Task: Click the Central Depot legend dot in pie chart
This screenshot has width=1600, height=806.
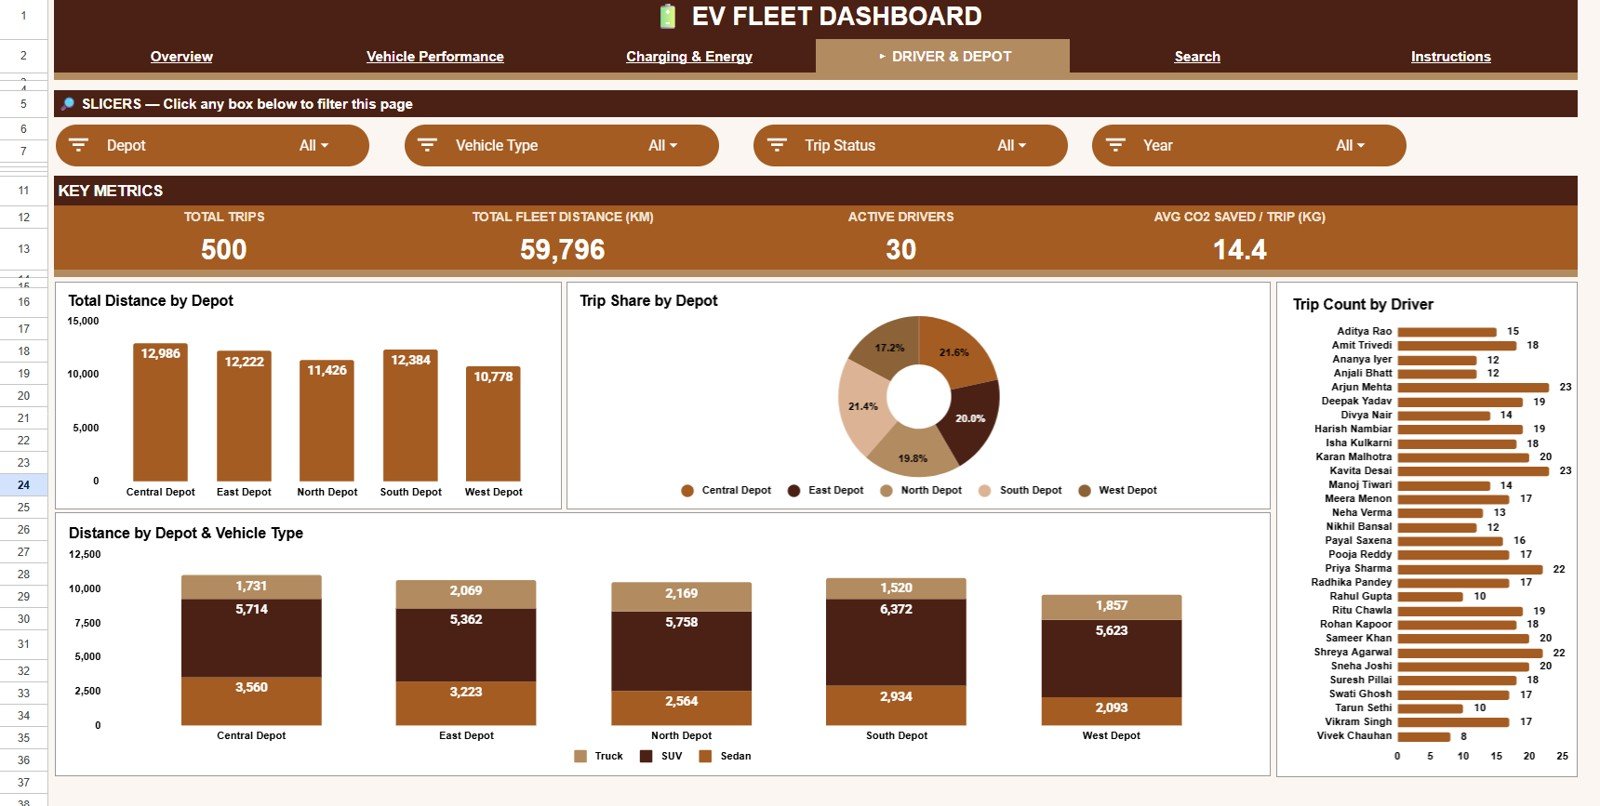Action: [687, 491]
